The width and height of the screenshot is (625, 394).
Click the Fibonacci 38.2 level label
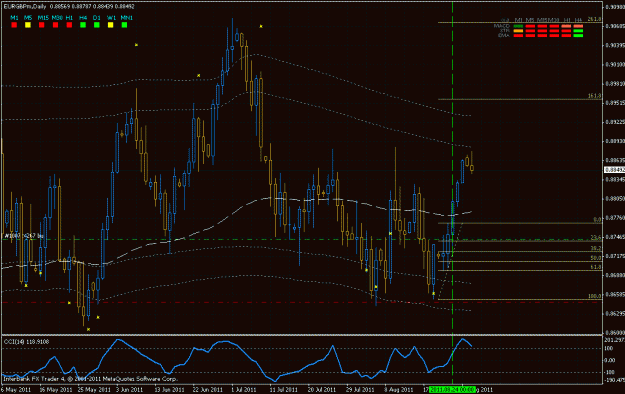(596, 248)
